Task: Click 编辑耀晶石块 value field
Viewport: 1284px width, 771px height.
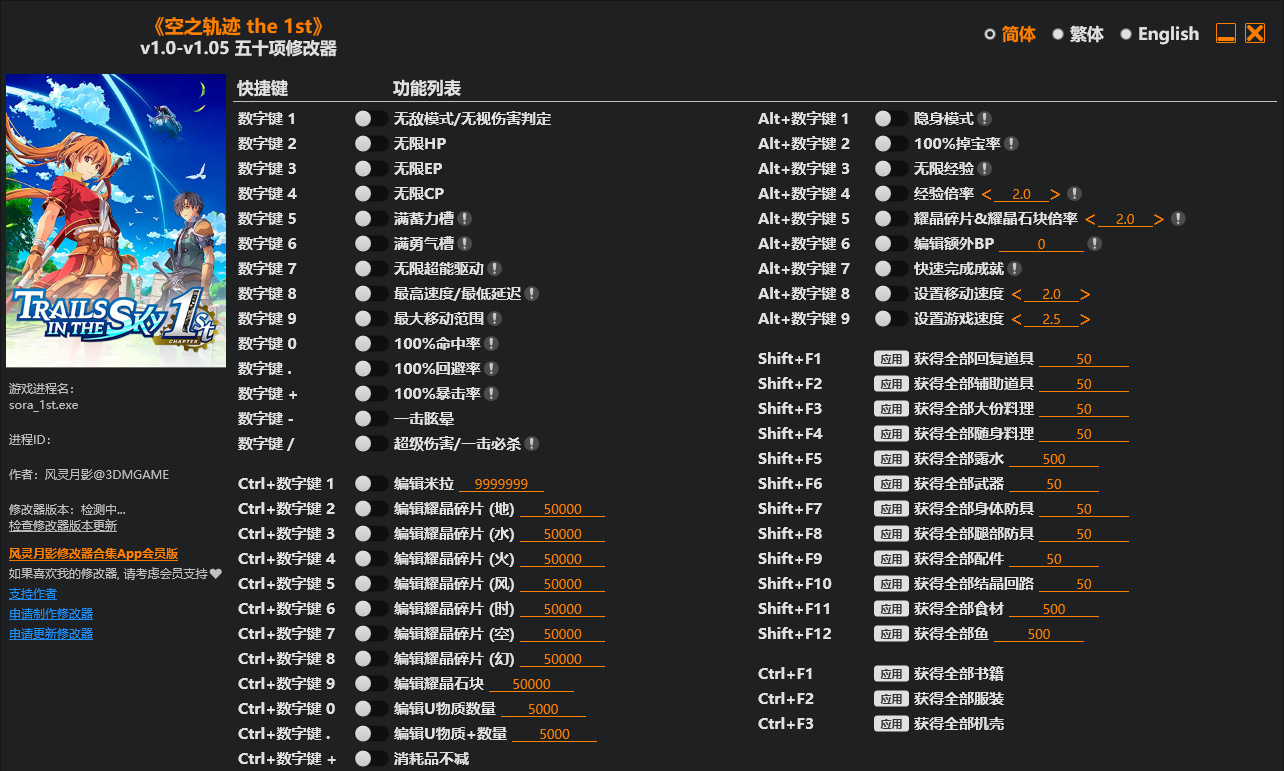Action: (x=532, y=684)
